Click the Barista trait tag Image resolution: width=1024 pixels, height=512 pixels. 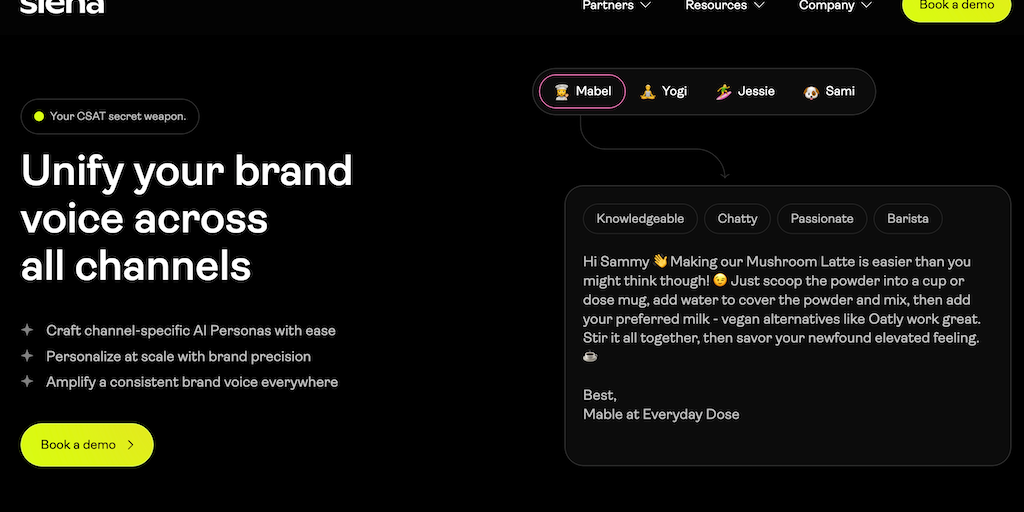(908, 219)
